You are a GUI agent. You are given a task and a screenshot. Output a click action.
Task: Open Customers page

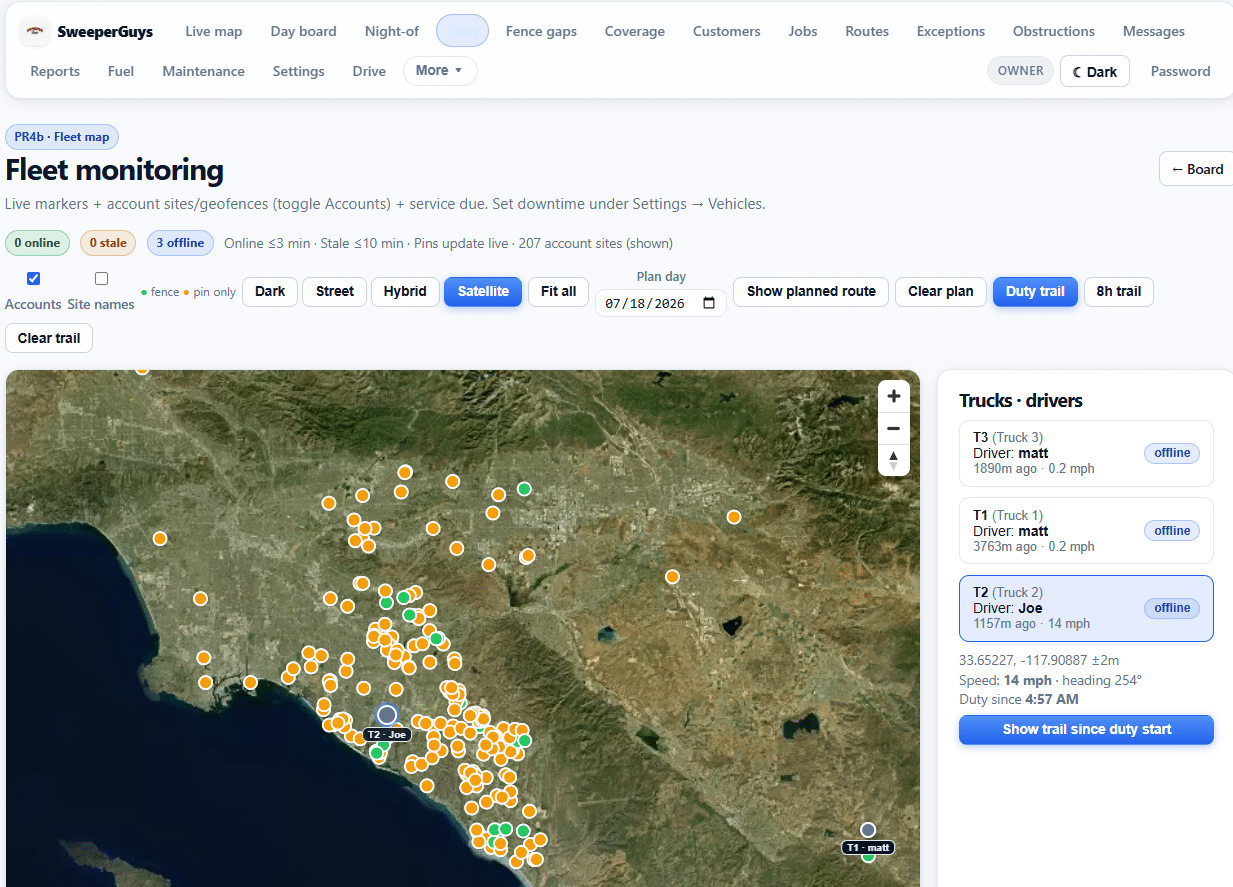(727, 31)
